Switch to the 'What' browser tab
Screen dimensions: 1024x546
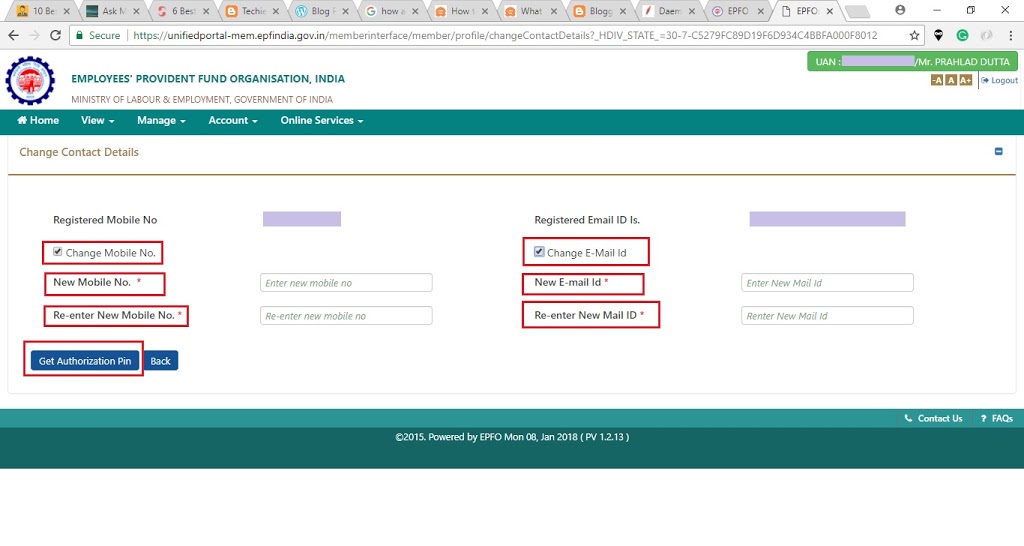coord(531,11)
